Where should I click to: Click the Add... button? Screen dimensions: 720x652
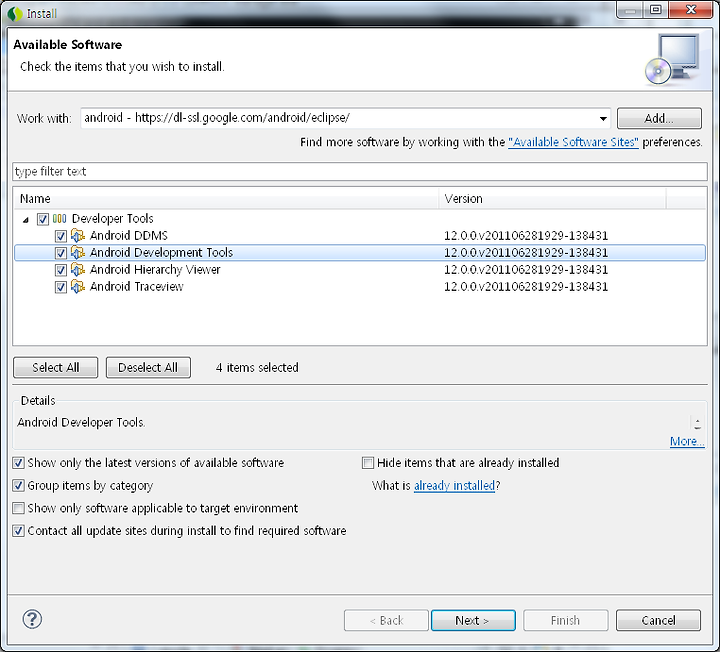(659, 118)
